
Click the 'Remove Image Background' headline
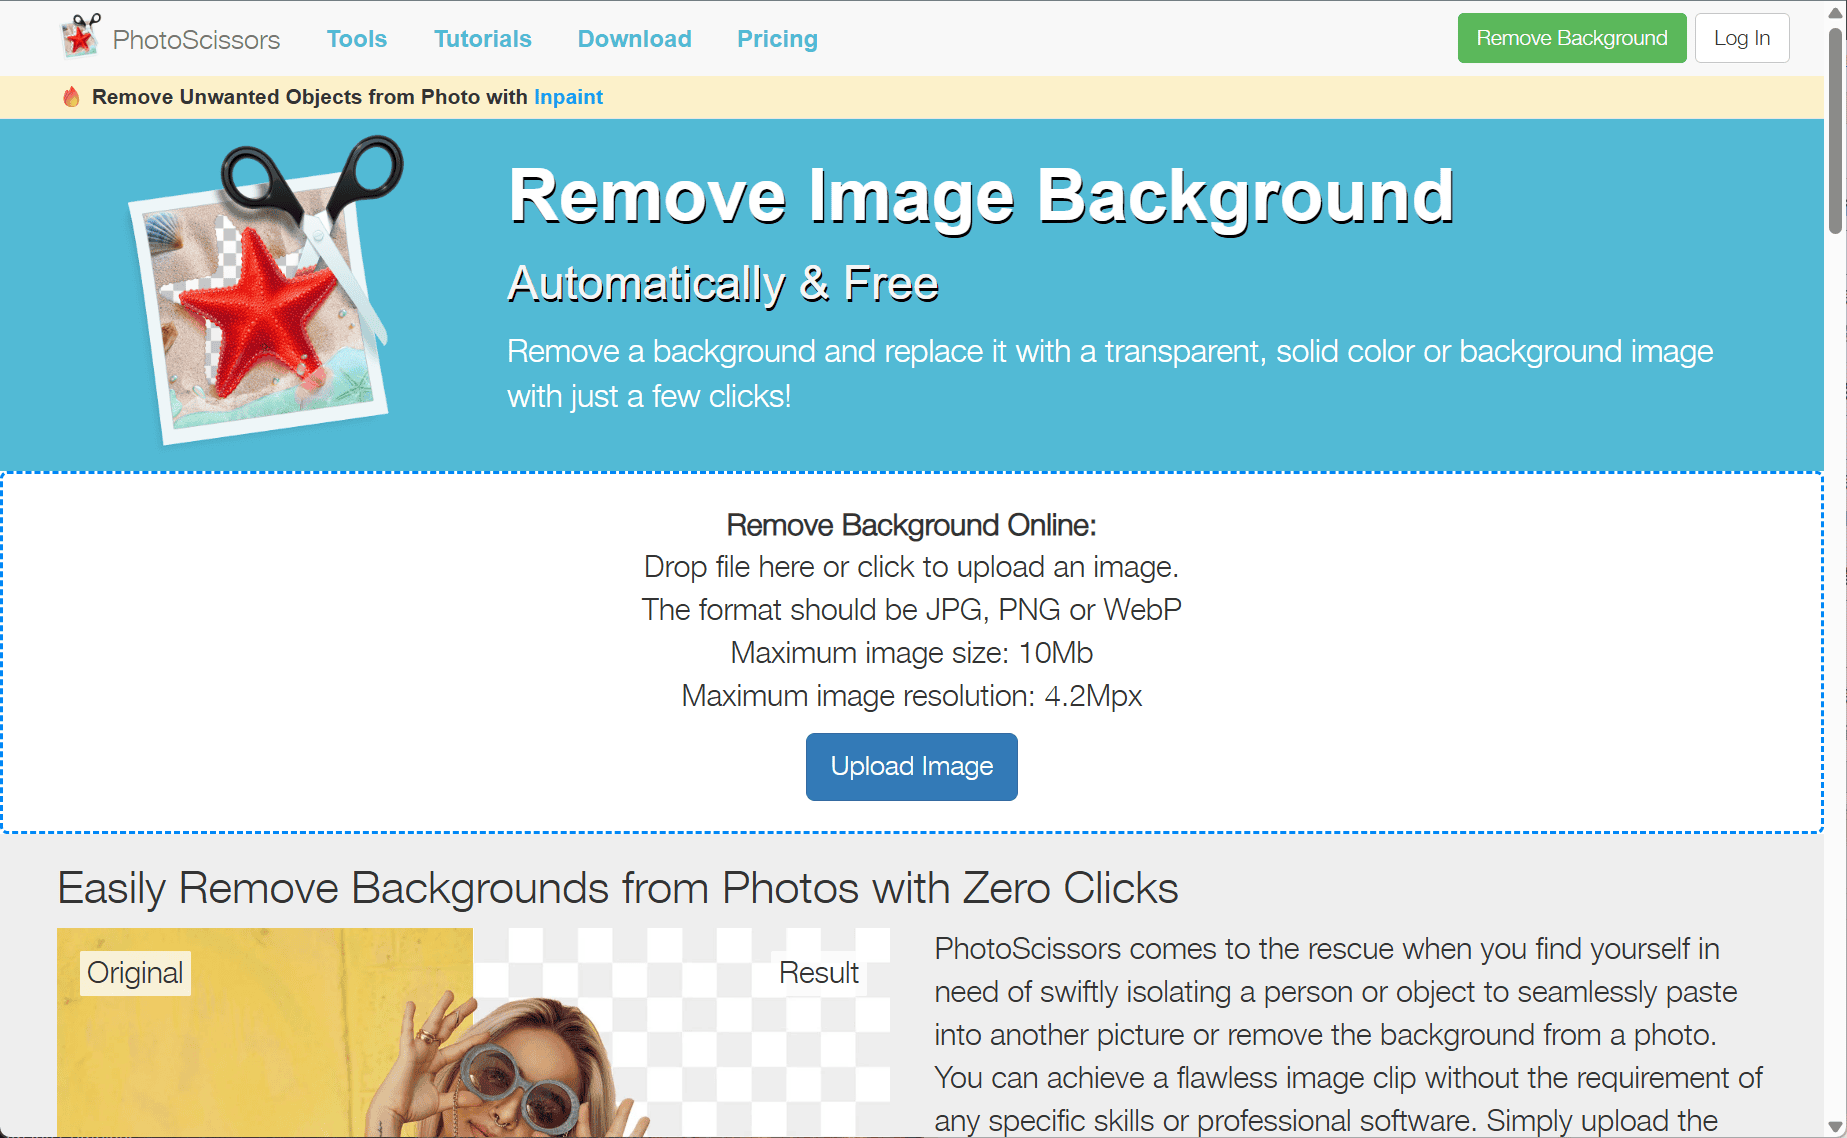pyautogui.click(x=980, y=196)
